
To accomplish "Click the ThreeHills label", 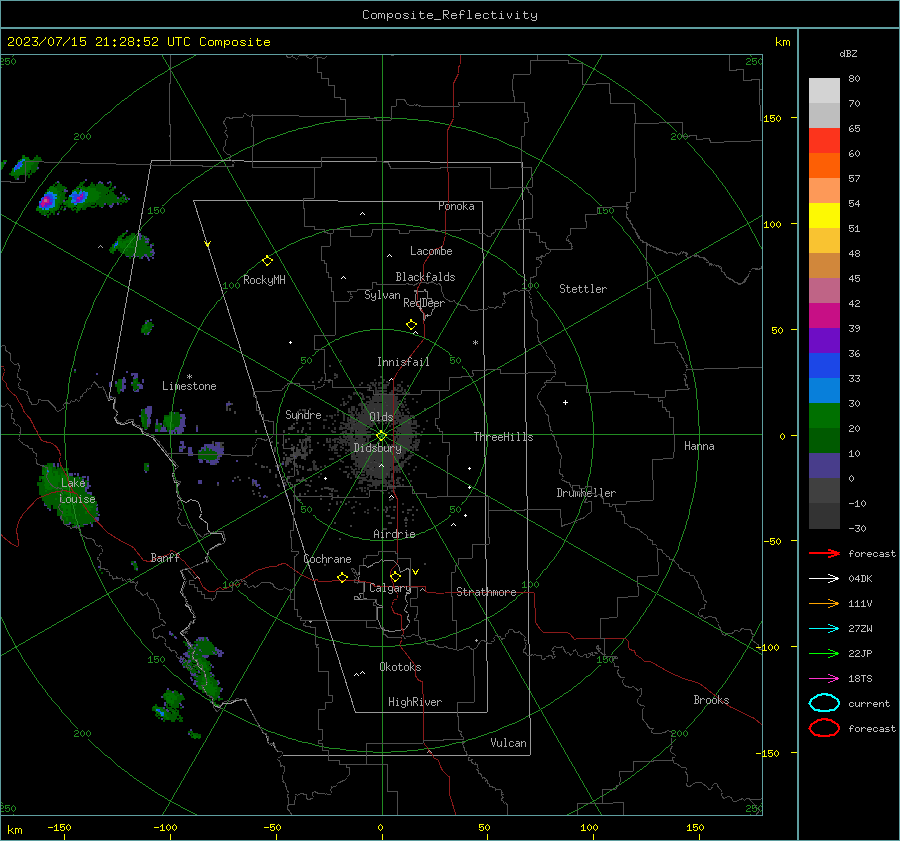I will pos(503,437).
